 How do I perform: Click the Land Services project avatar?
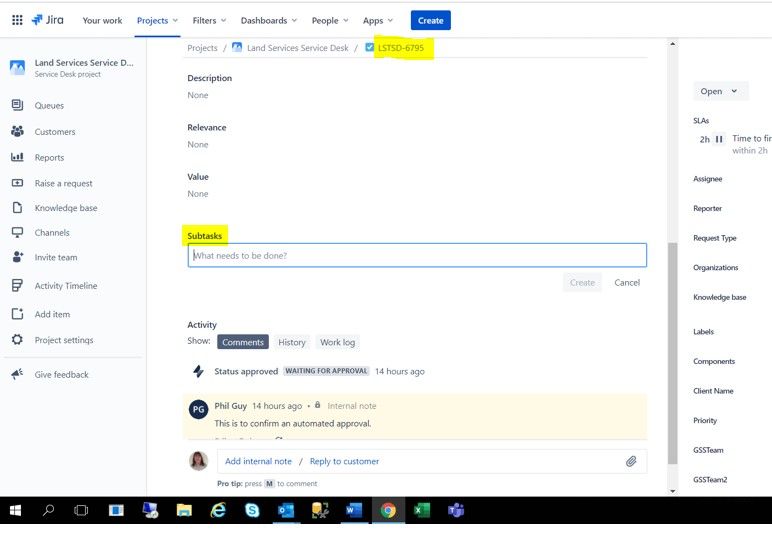(x=17, y=67)
